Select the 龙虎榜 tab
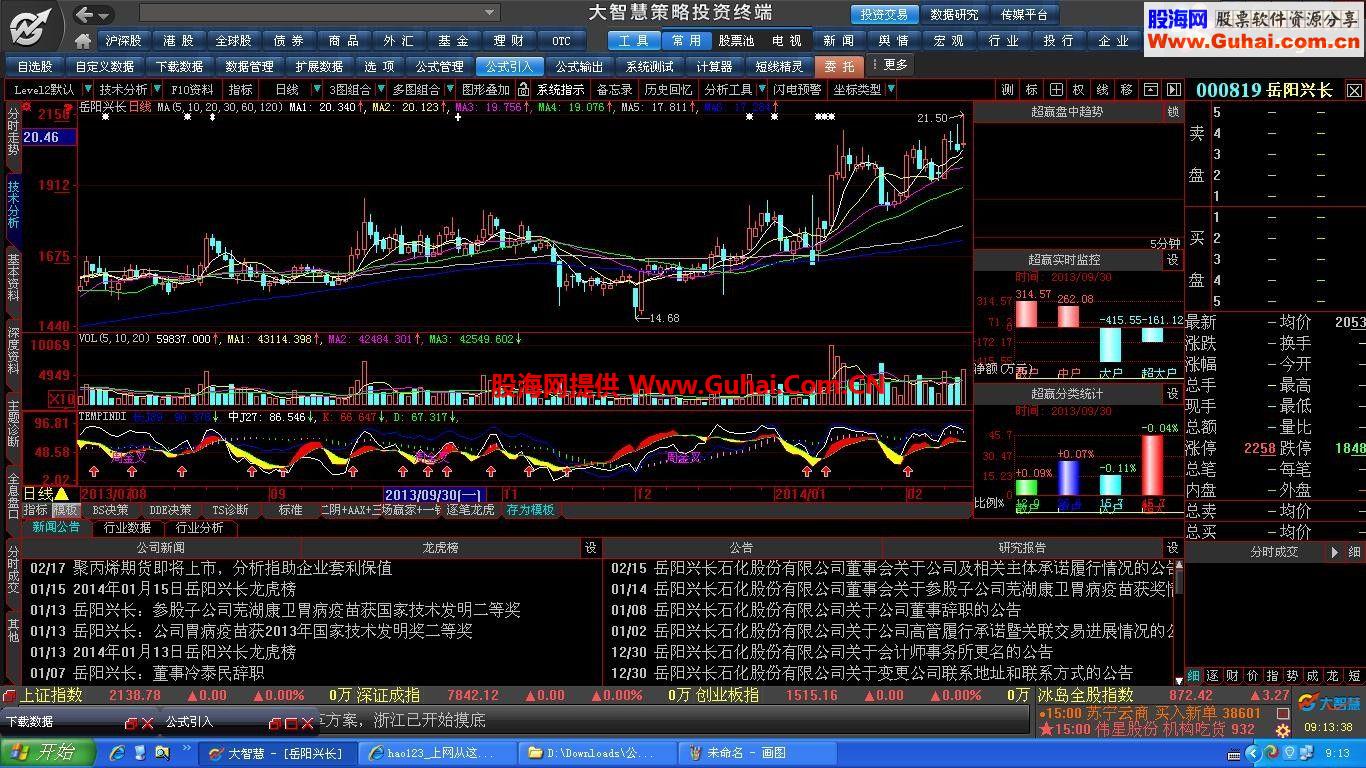 pyautogui.click(x=440, y=548)
